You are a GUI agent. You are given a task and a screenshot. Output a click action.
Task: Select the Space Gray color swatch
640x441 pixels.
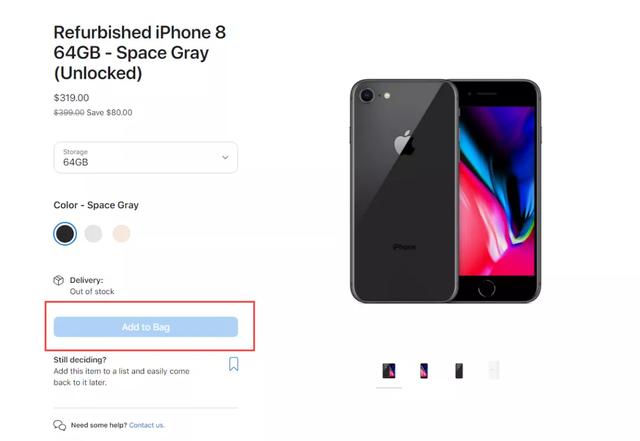point(65,234)
